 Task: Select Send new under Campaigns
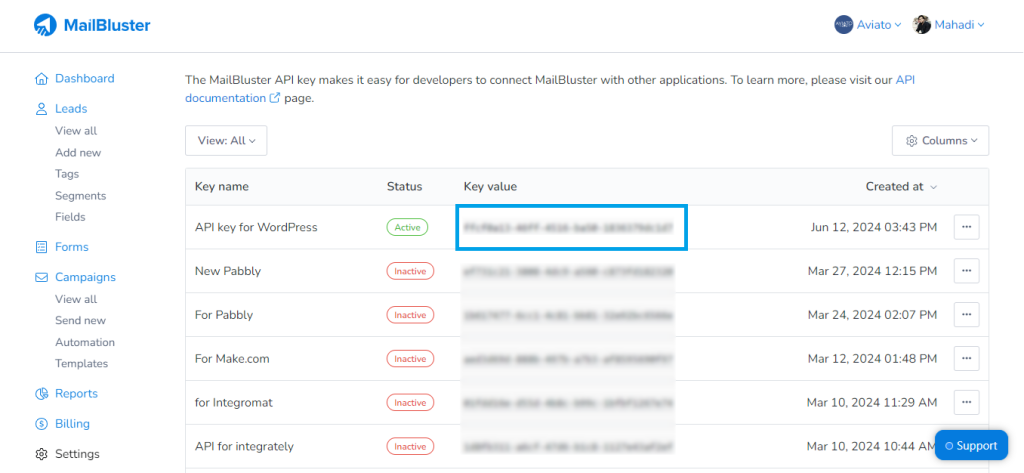[80, 321]
